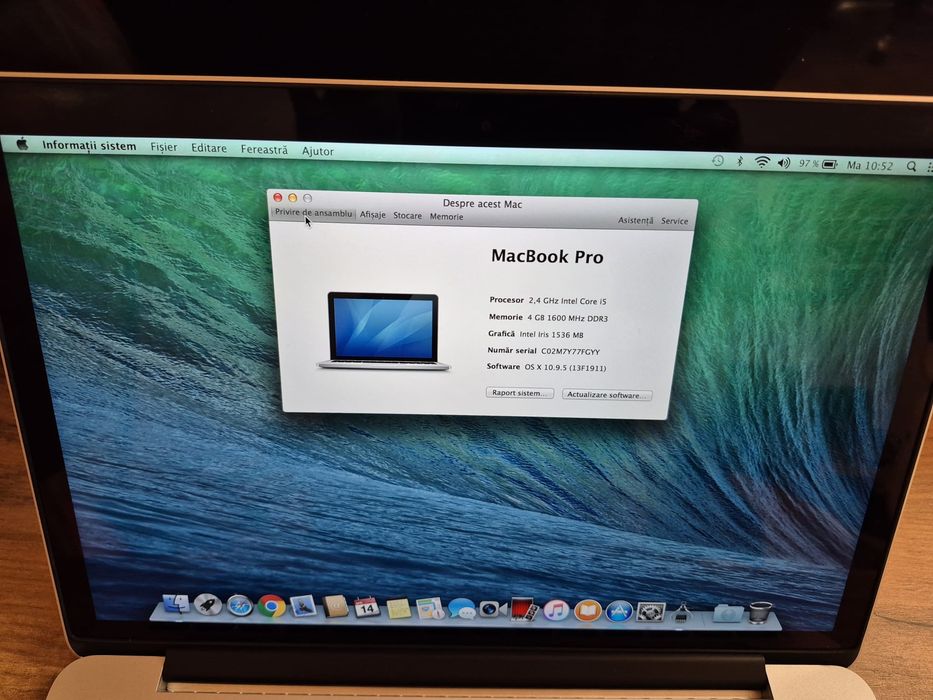This screenshot has height=700, width=933.
Task: Open Calendar showing 14 in dock
Action: tap(367, 607)
